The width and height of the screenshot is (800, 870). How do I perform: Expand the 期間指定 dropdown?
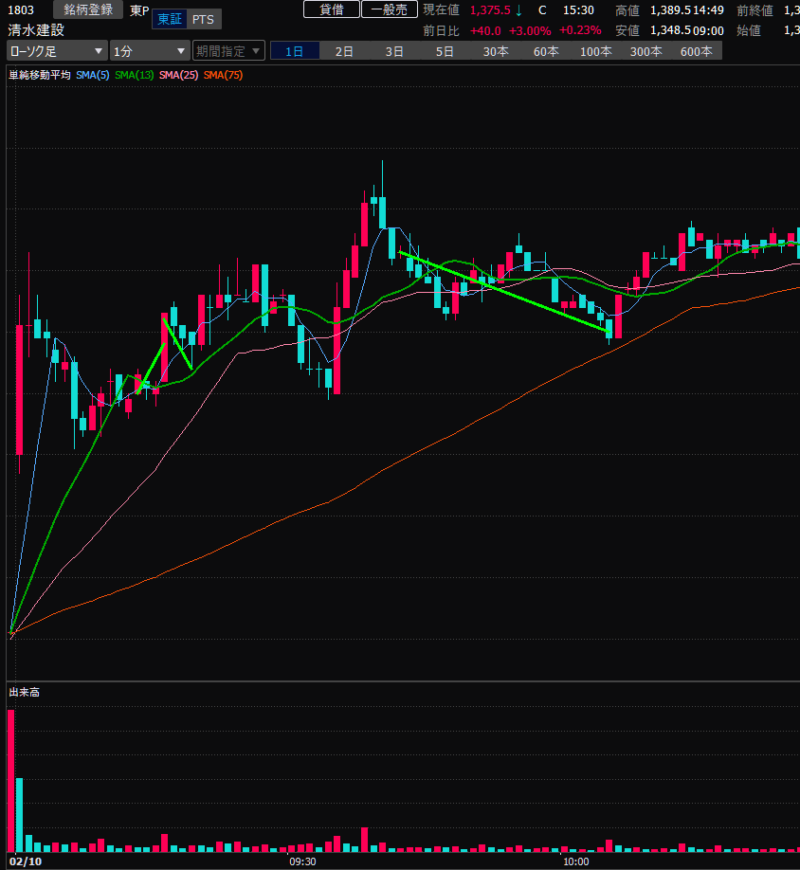point(229,51)
